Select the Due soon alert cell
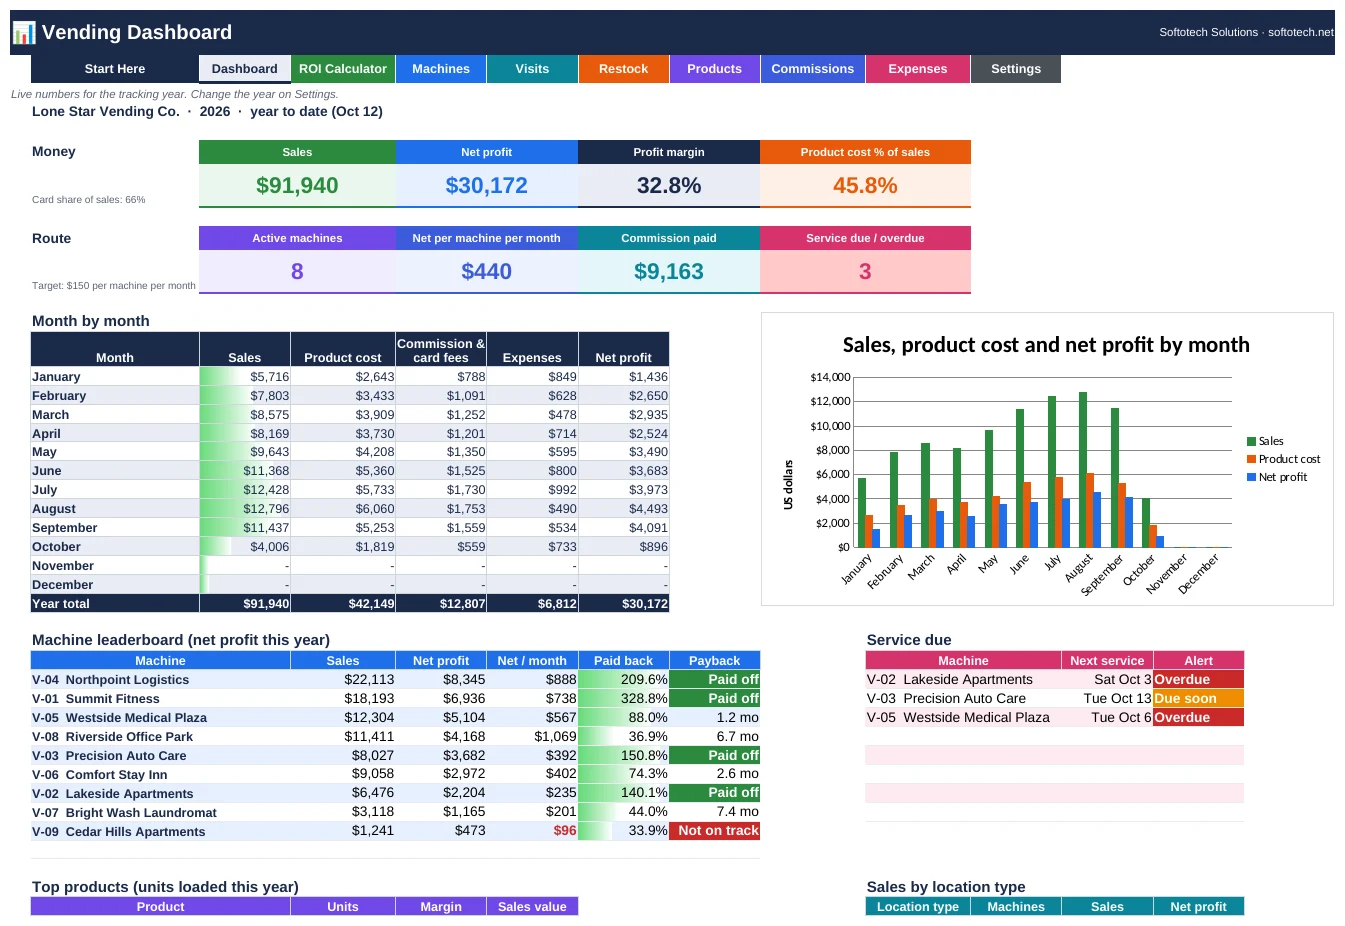The height and width of the screenshot is (926, 1345). pyautogui.click(x=1198, y=699)
